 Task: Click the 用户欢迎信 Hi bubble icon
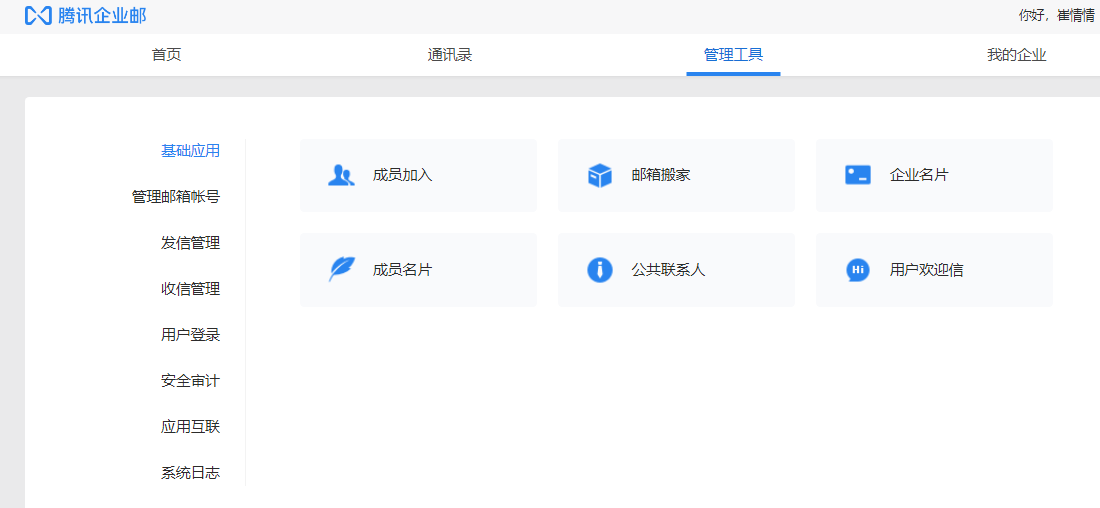pyautogui.click(x=857, y=270)
